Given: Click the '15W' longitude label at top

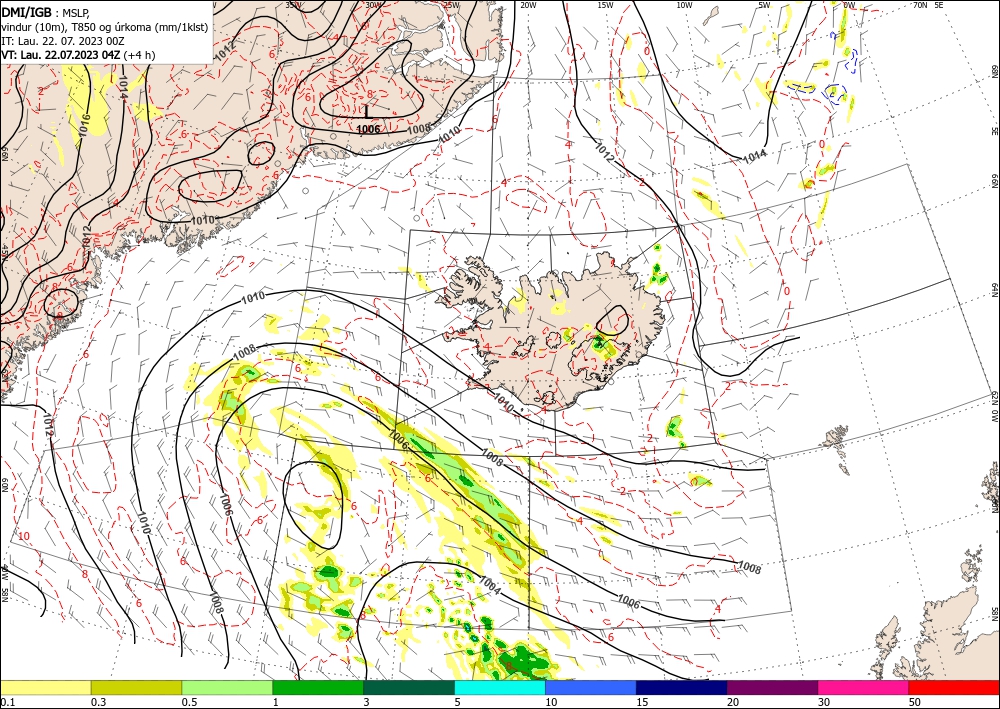Looking at the screenshot, I should [605, 5].
